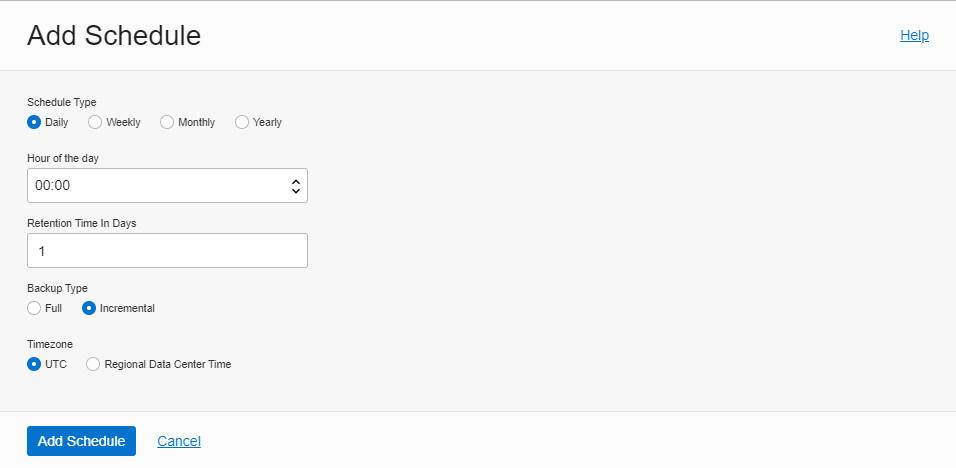The image size is (956, 468).
Task: Open the Help link
Action: click(914, 35)
